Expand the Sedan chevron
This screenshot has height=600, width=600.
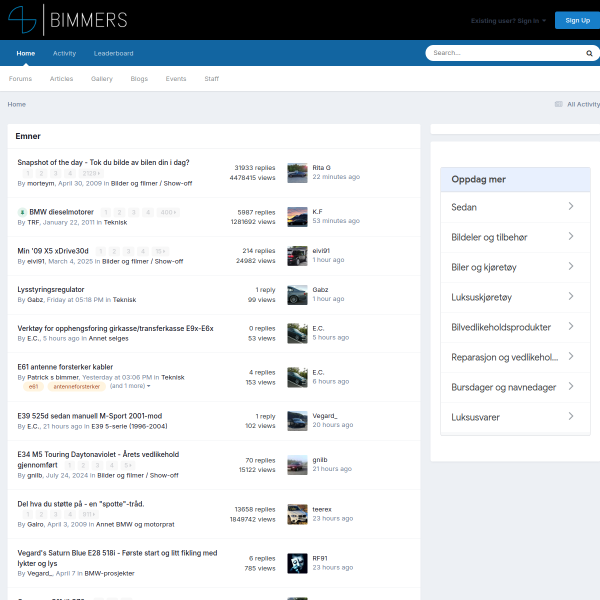click(571, 206)
